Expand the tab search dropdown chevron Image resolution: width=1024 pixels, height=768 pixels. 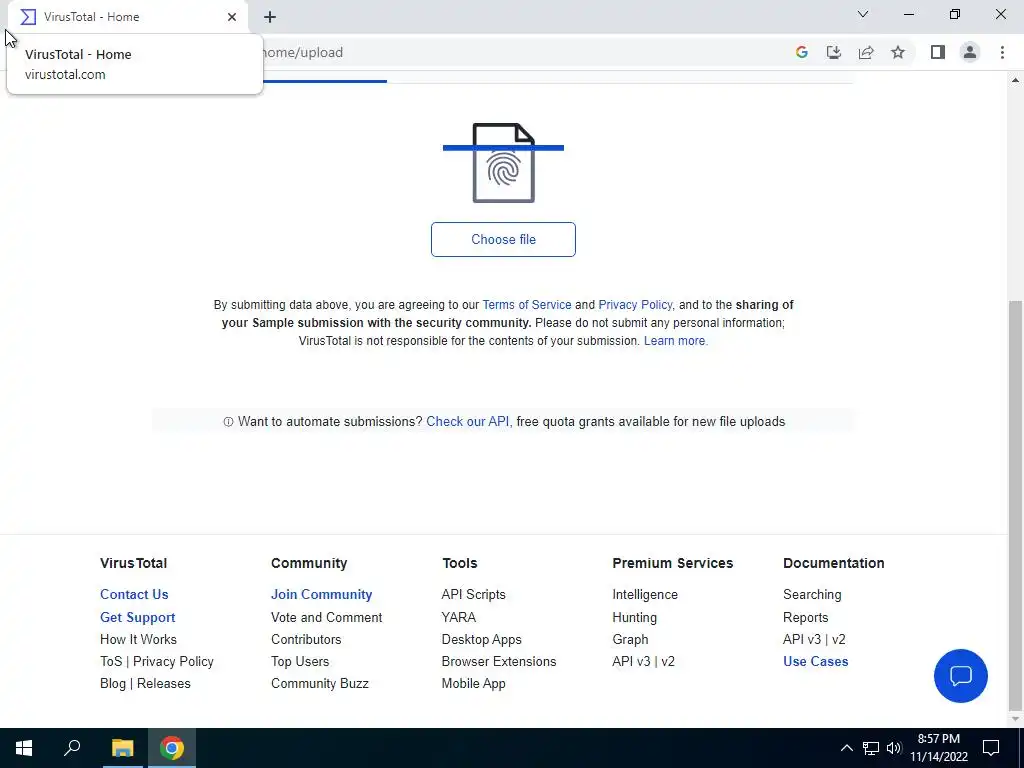coord(863,14)
